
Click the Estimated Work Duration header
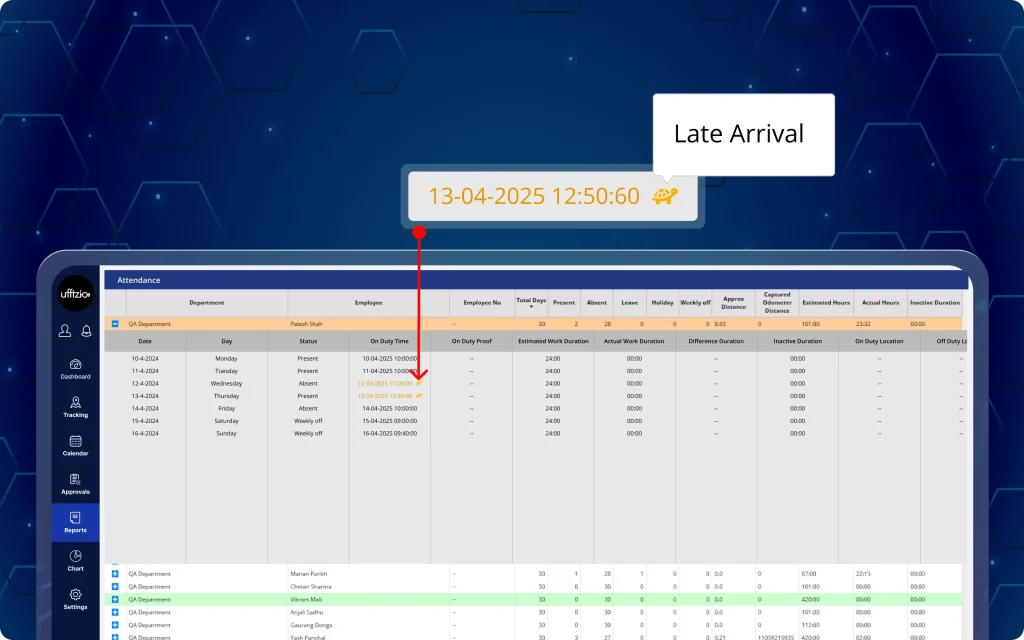click(553, 342)
